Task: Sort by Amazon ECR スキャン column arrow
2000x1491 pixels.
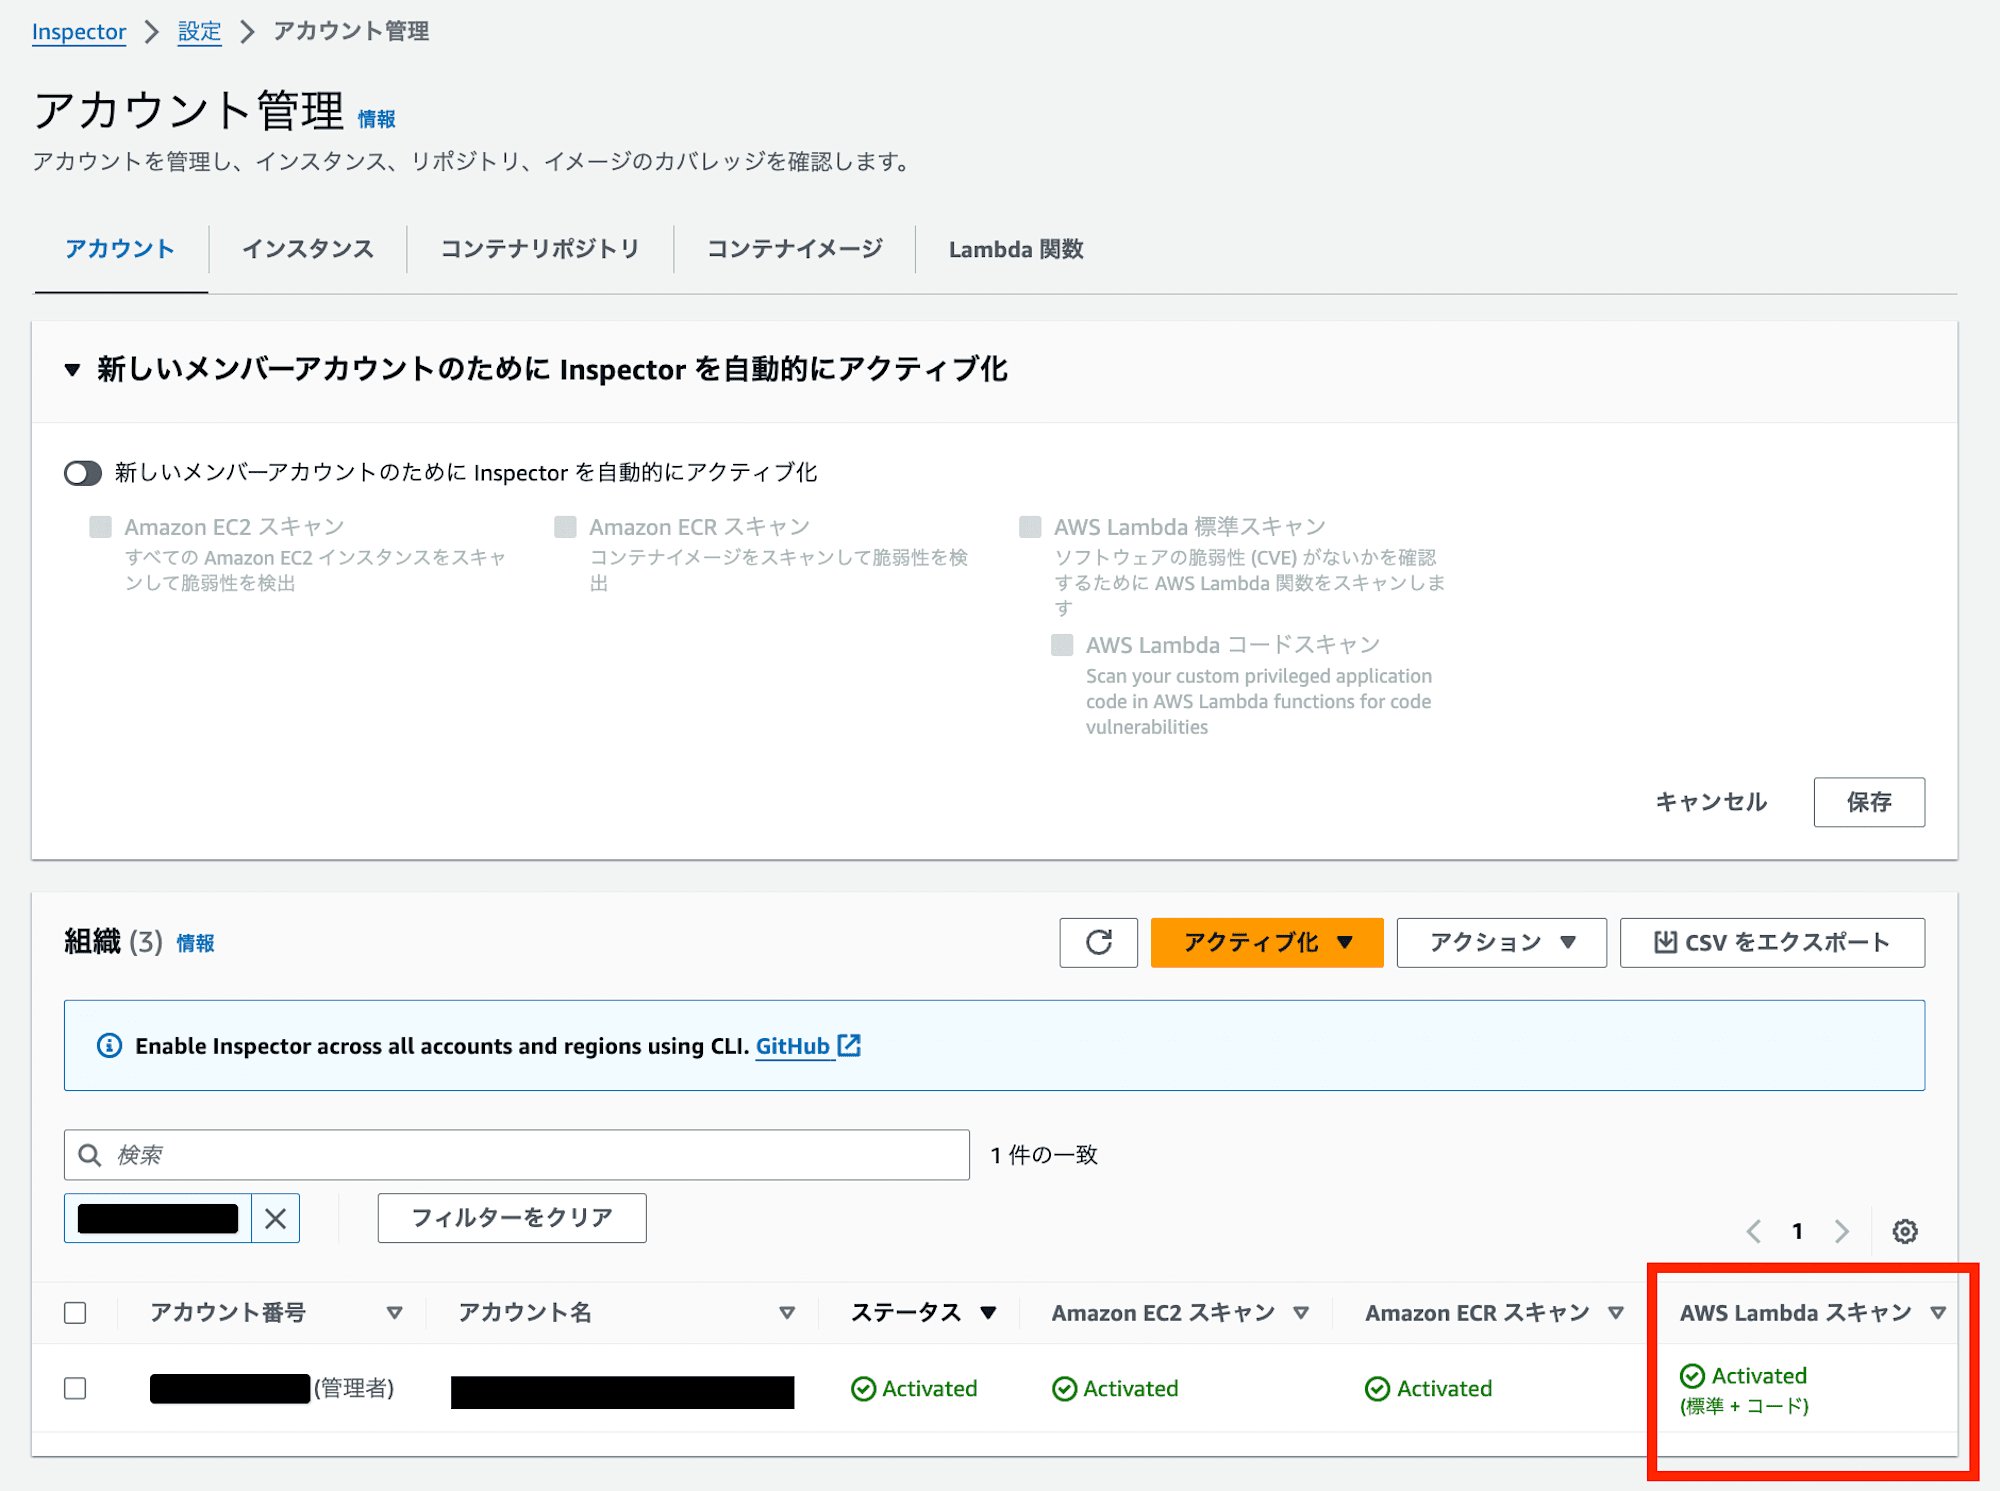Action: (x=1616, y=1313)
